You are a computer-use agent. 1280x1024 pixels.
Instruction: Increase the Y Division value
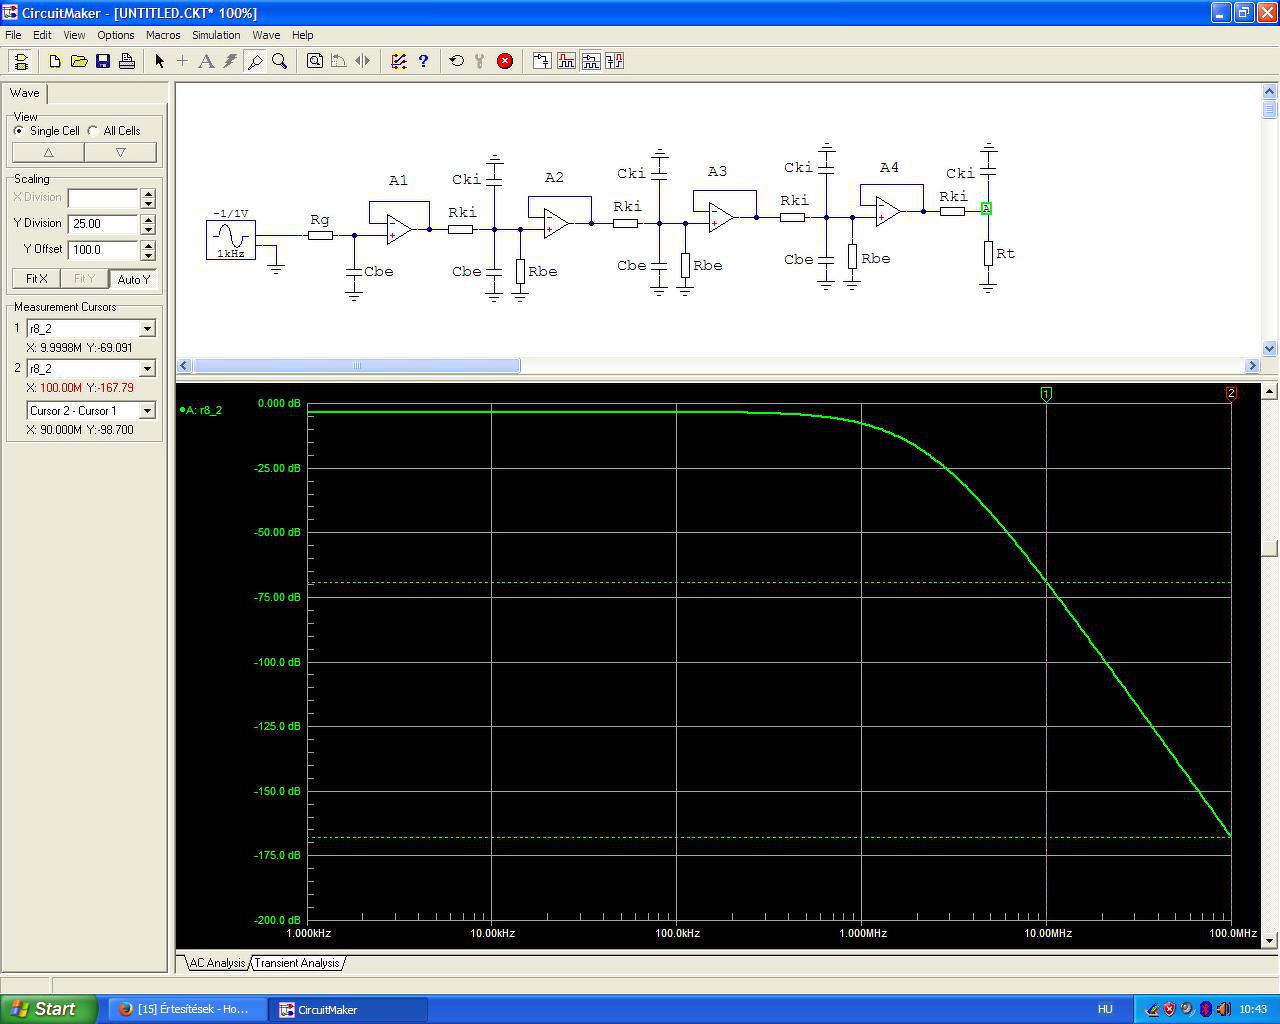[148, 219]
